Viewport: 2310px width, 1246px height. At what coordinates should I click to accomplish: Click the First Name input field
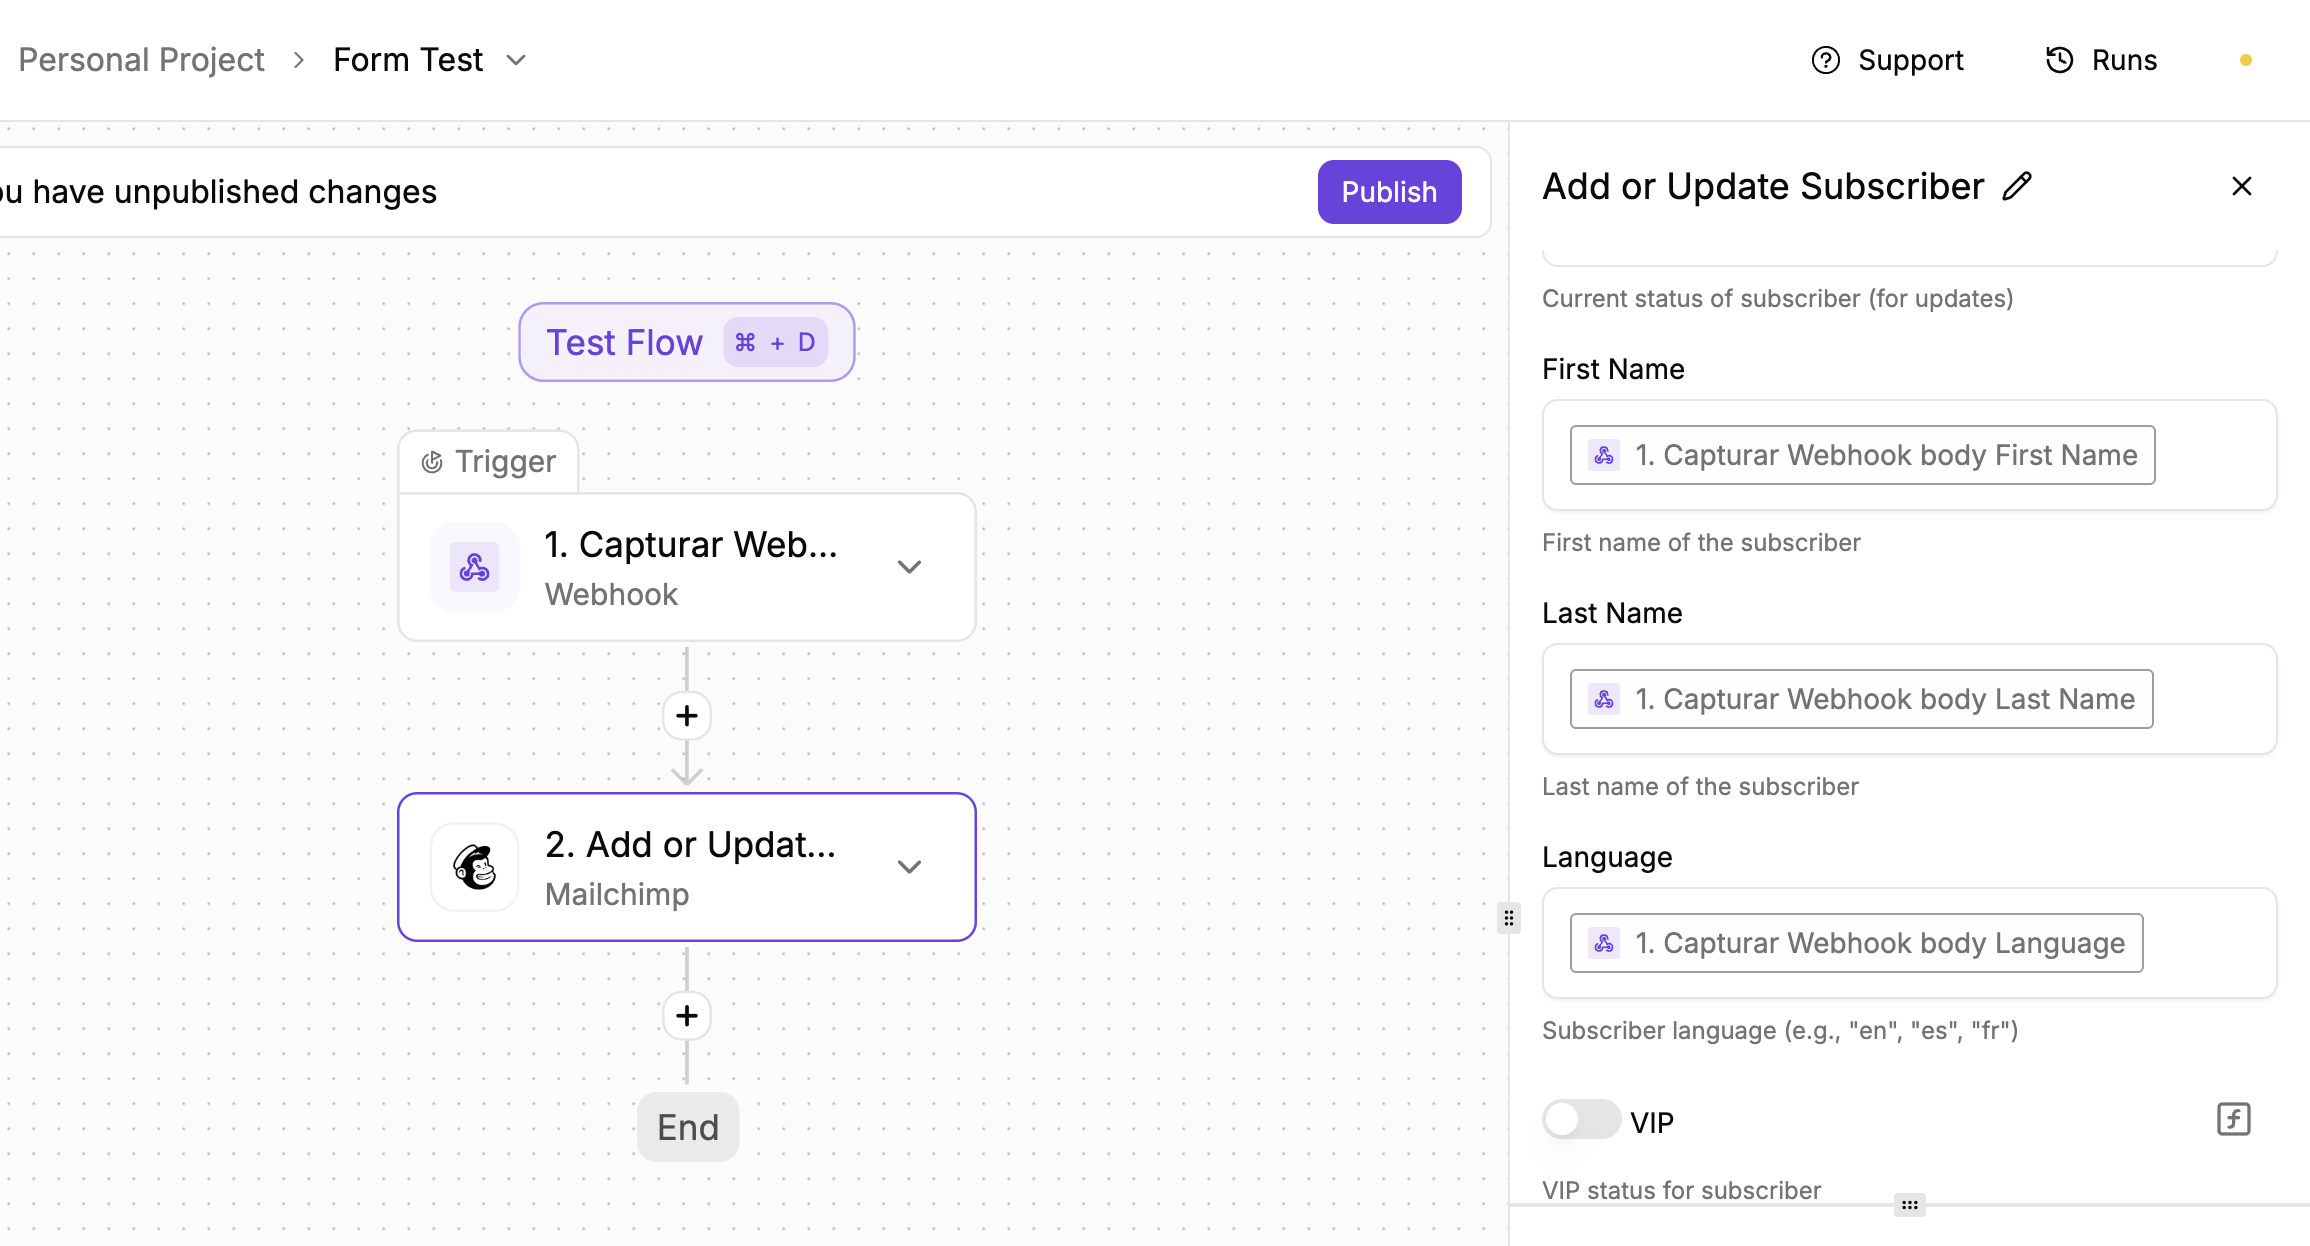(2210, 455)
